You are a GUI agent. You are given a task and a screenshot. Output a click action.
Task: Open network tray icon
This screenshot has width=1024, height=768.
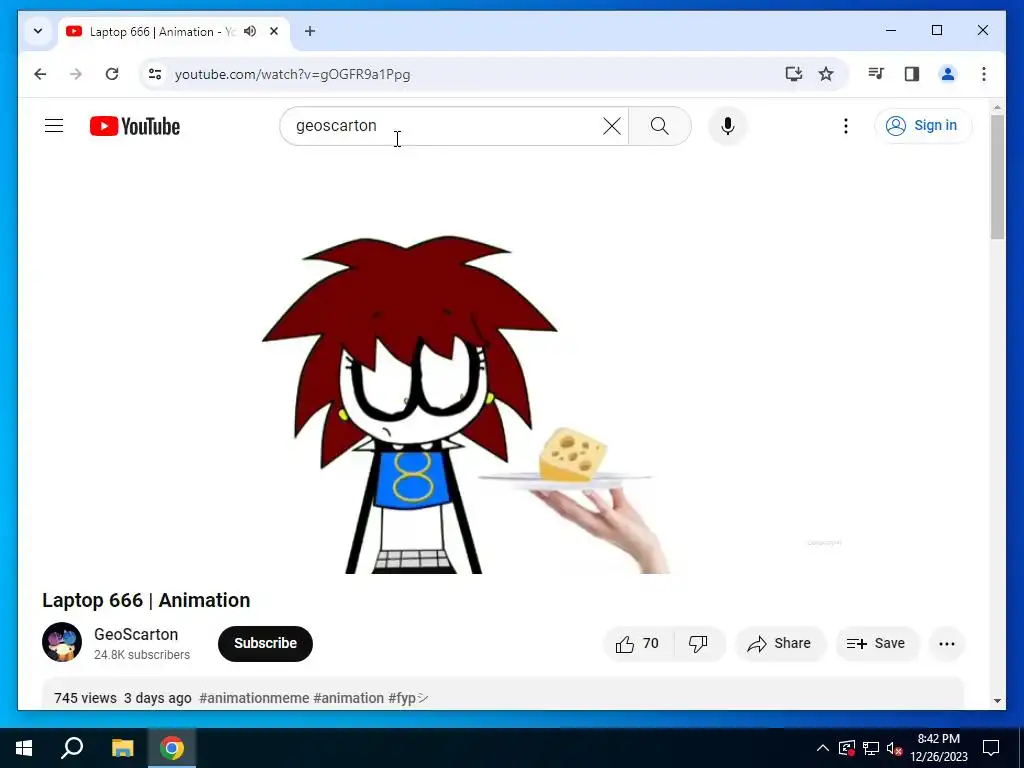click(871, 748)
